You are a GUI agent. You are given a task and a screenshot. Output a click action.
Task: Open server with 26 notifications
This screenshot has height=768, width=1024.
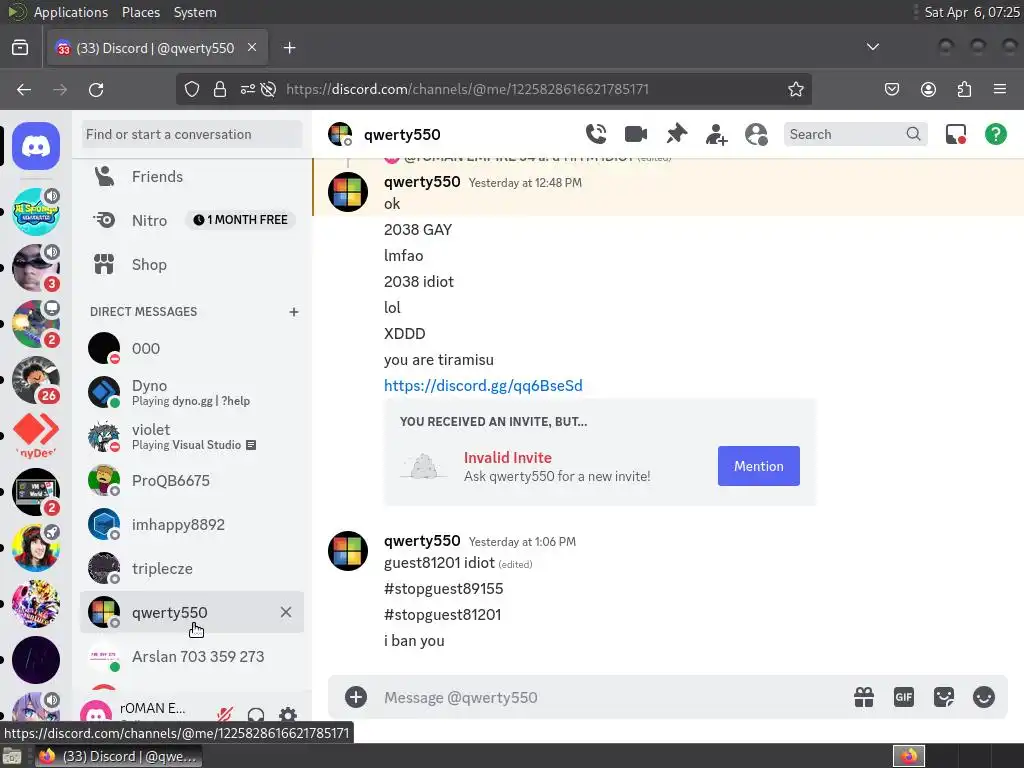(36, 380)
